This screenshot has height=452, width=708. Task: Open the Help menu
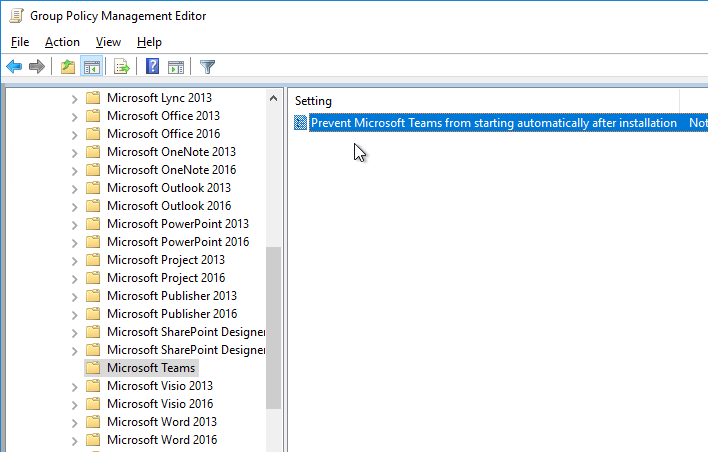149,42
